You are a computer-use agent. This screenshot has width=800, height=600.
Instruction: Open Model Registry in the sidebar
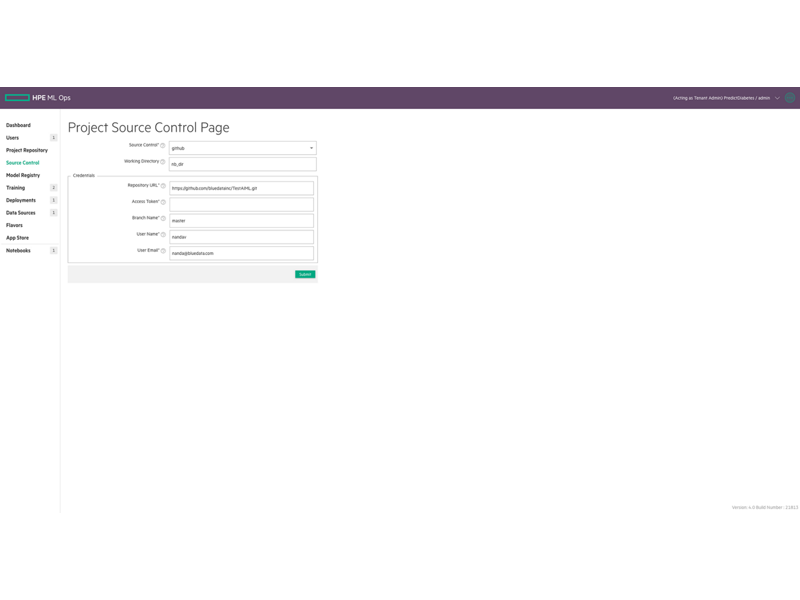(23, 176)
